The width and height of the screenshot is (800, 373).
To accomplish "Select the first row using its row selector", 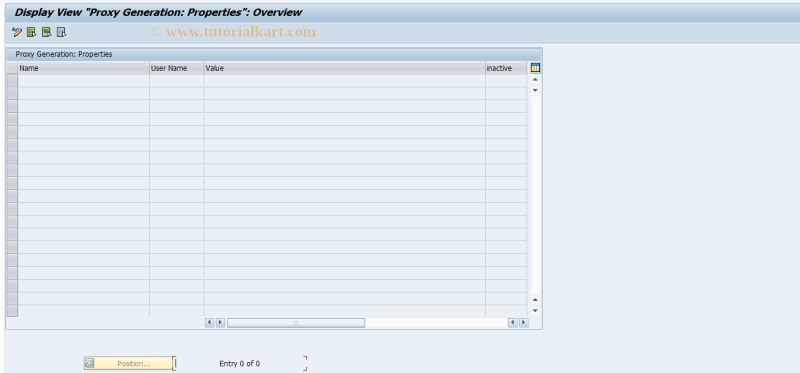I will coord(12,81).
